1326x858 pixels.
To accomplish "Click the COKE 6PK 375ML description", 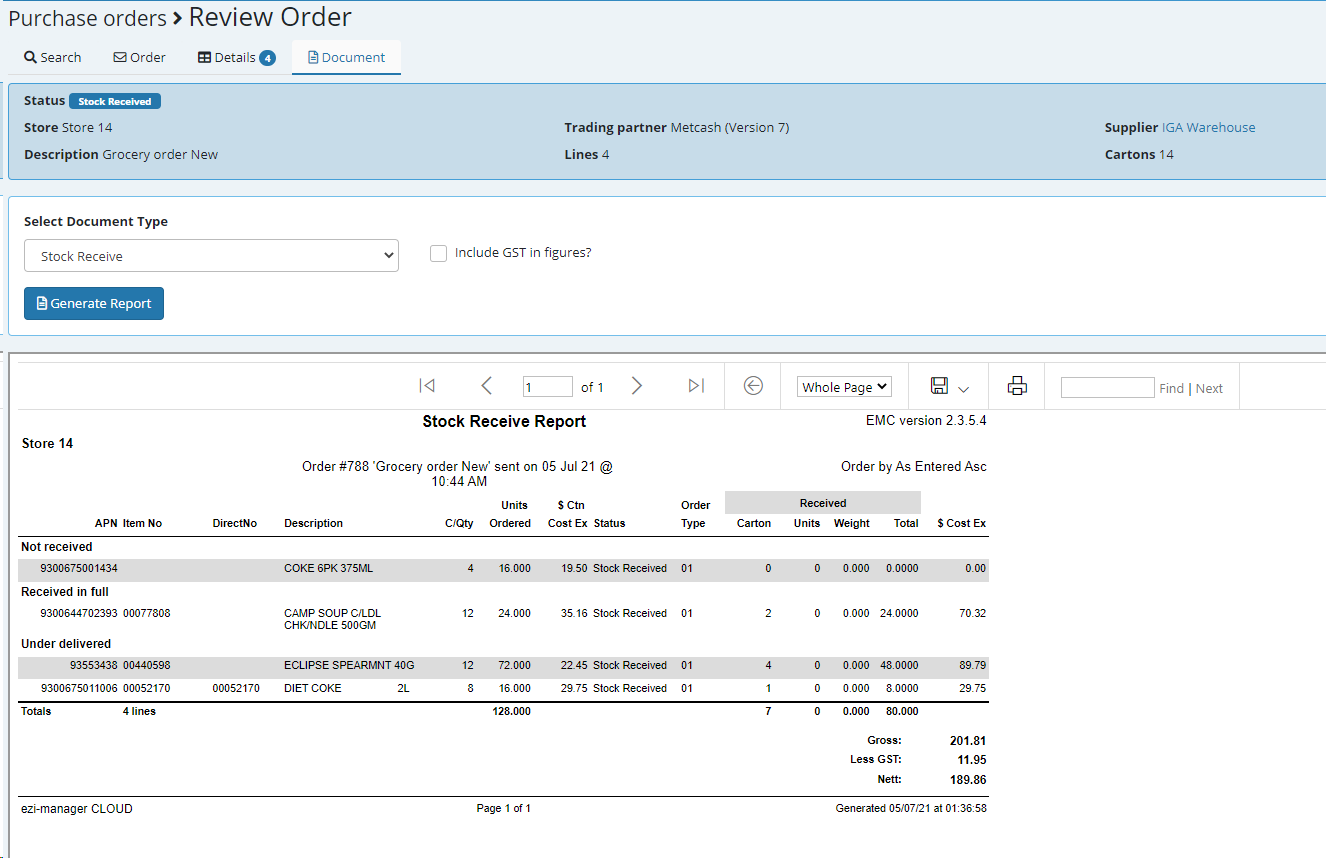I will click(328, 568).
